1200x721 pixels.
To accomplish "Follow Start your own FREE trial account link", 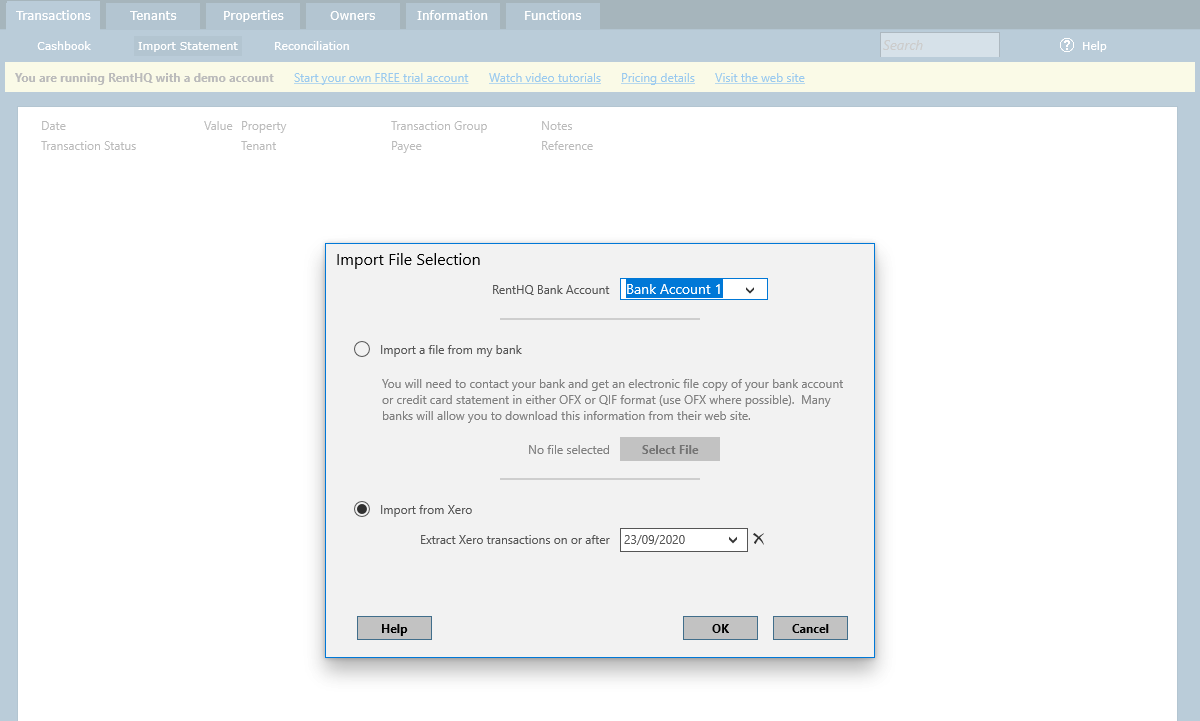I will [381, 78].
